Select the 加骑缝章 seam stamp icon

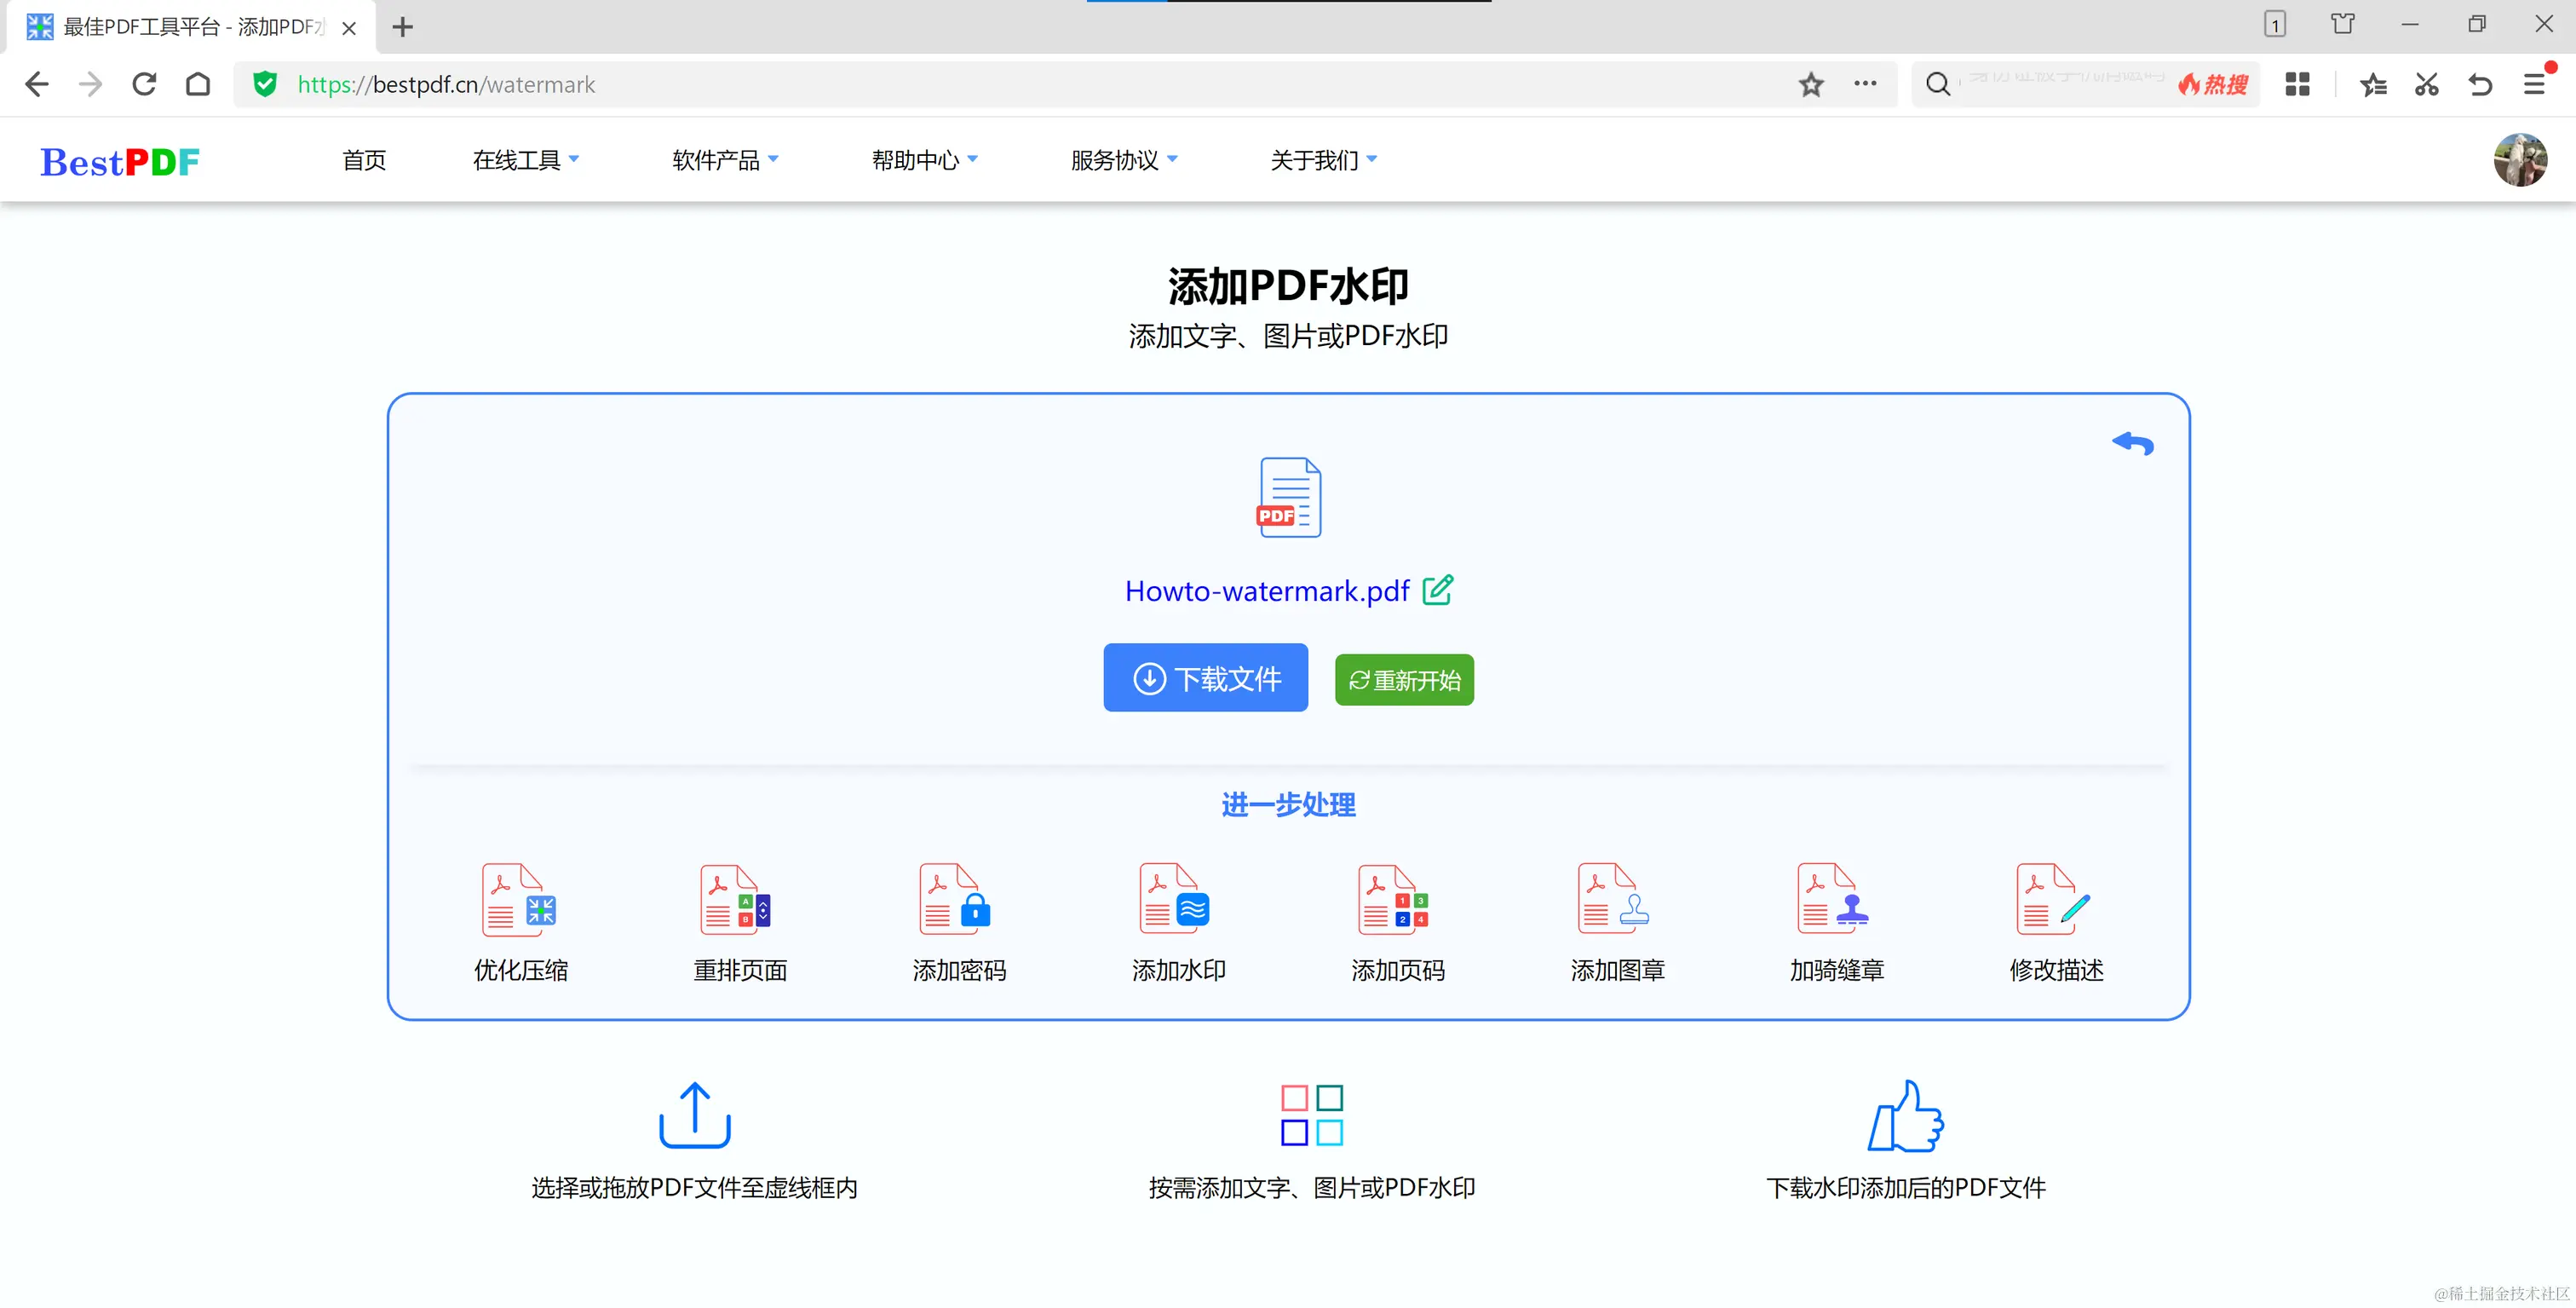(x=1834, y=899)
